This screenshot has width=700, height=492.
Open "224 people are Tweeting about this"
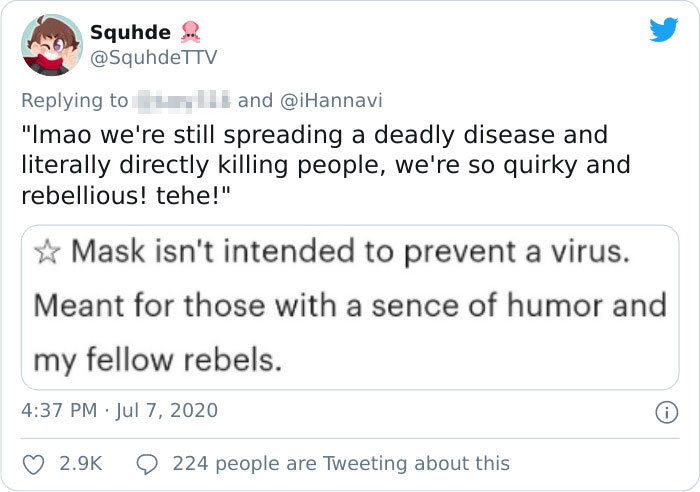(x=341, y=464)
